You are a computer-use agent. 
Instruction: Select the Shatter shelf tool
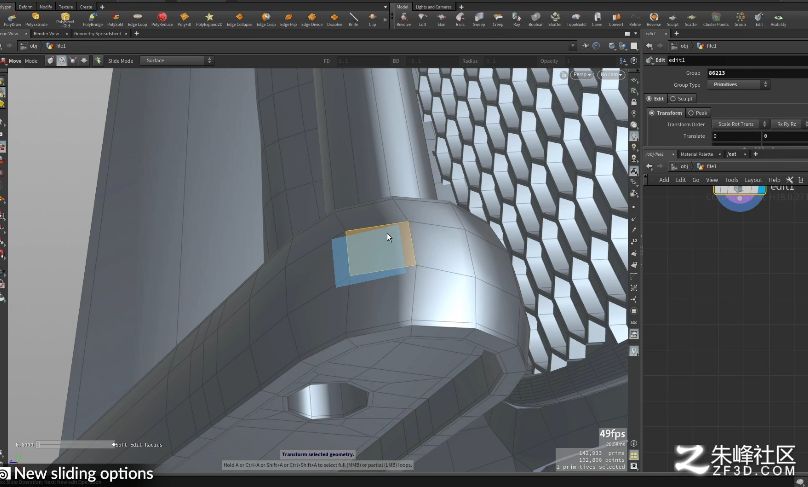[x=555, y=20]
